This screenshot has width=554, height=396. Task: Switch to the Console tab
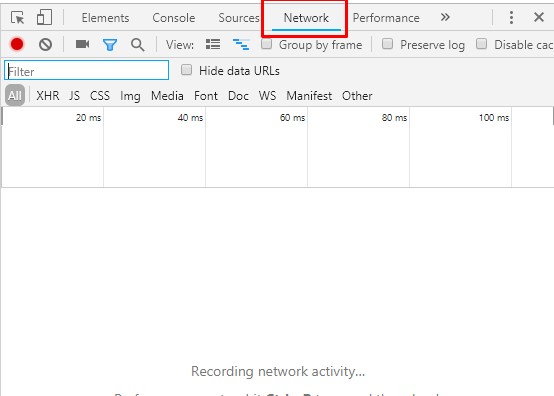pyautogui.click(x=174, y=18)
